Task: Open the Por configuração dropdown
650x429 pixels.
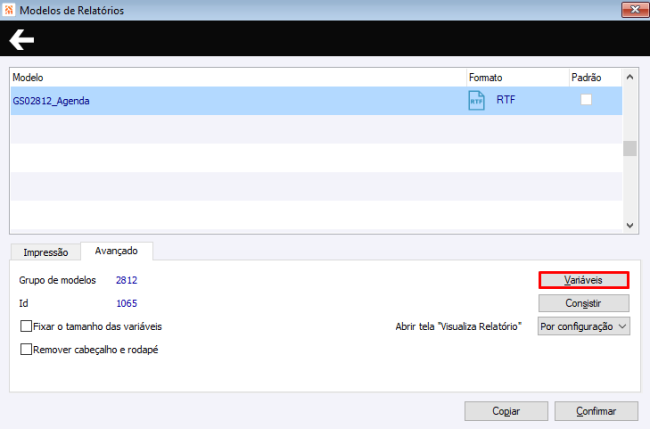Action: (x=584, y=326)
